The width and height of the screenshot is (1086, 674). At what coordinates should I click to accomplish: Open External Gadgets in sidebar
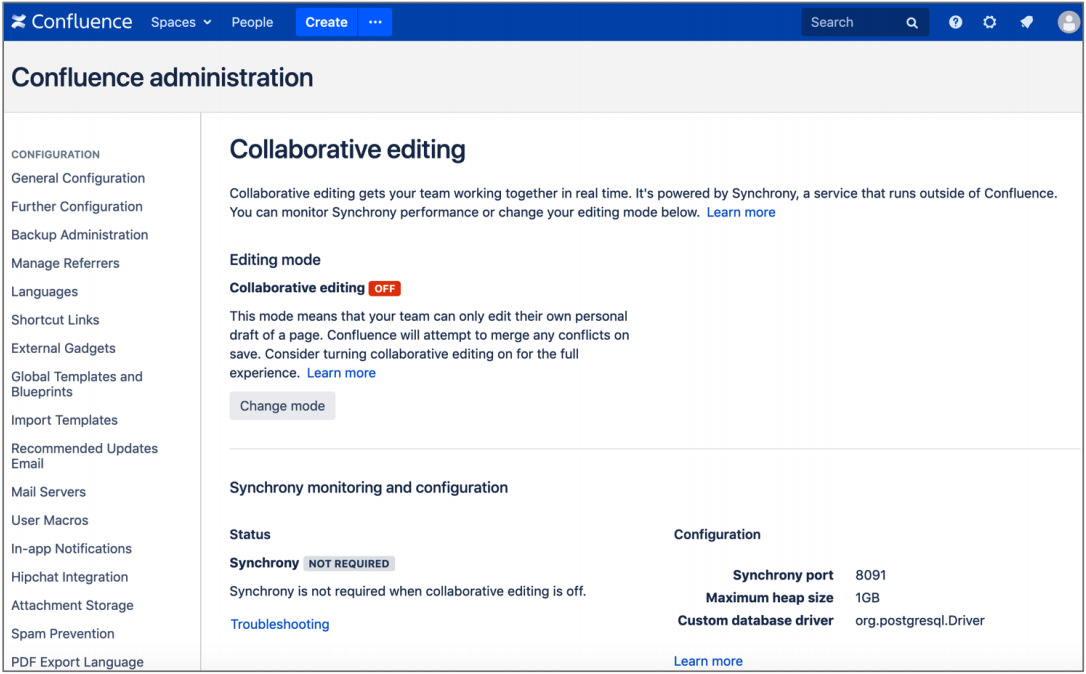click(63, 348)
